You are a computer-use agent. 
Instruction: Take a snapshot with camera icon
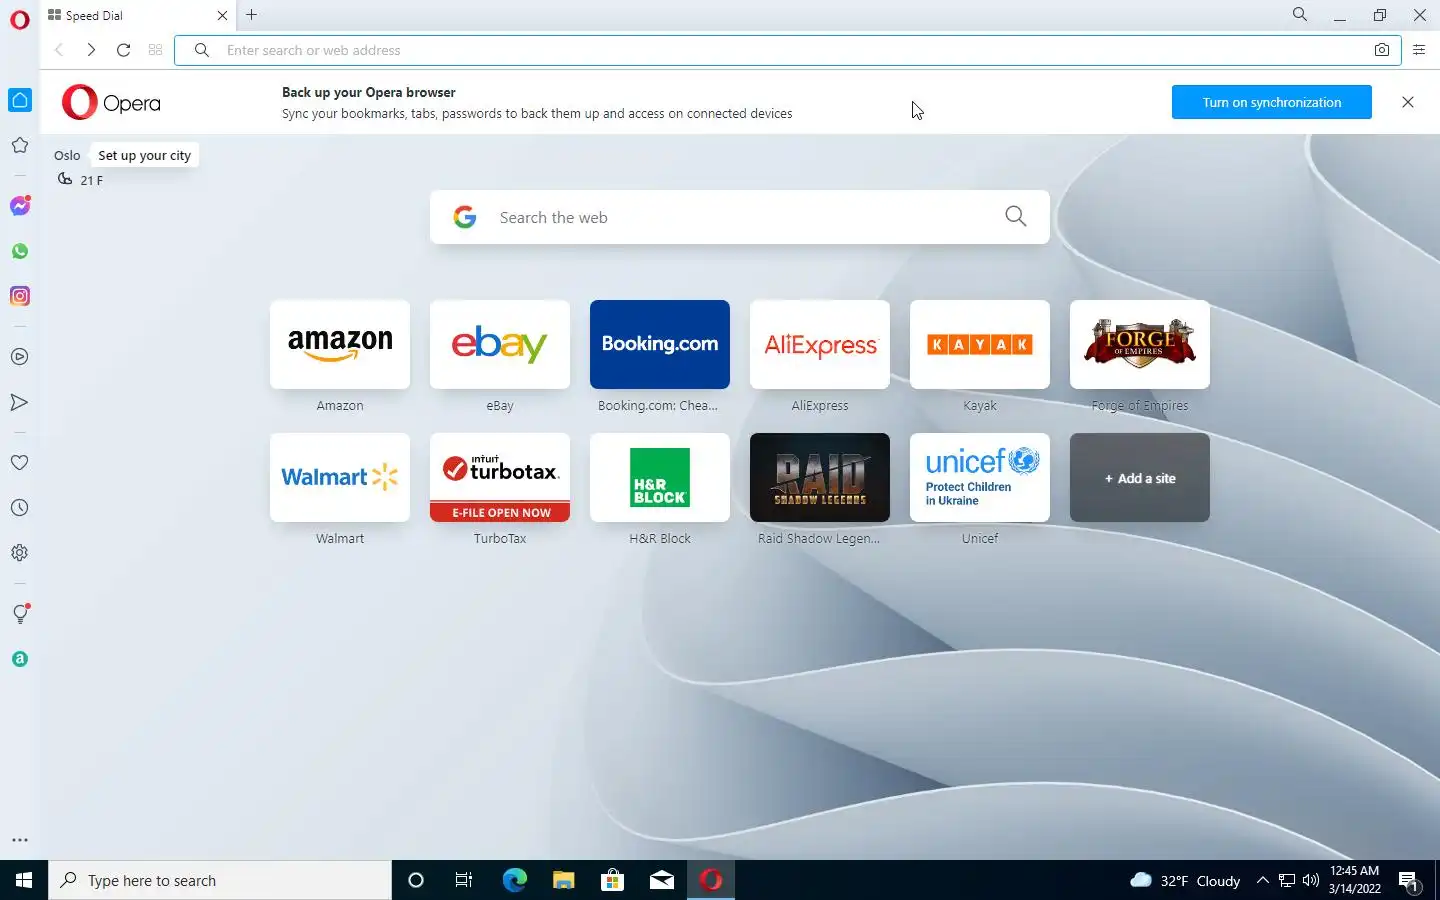tap(1382, 50)
